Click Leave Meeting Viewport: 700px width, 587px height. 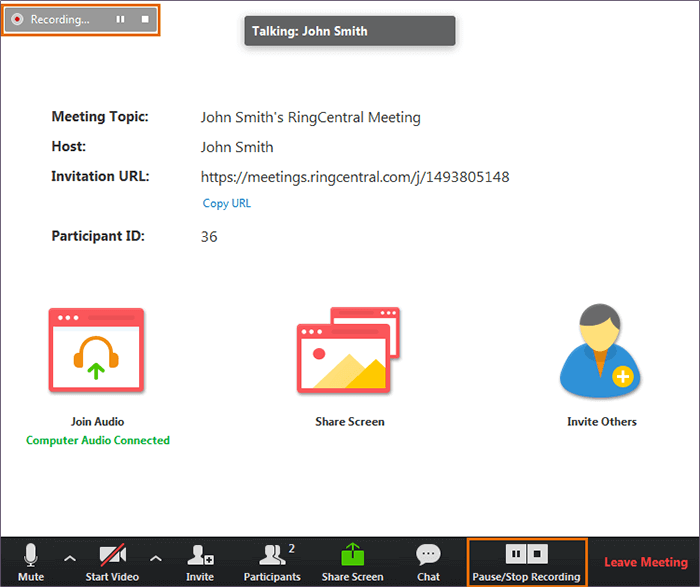coord(645,563)
